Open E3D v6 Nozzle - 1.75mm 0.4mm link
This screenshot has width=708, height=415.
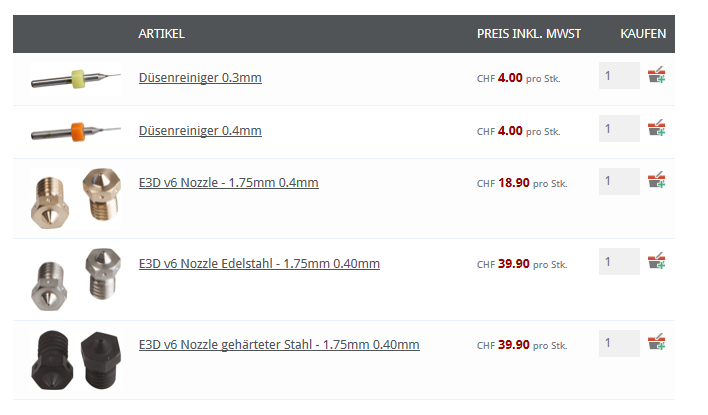[x=228, y=182]
